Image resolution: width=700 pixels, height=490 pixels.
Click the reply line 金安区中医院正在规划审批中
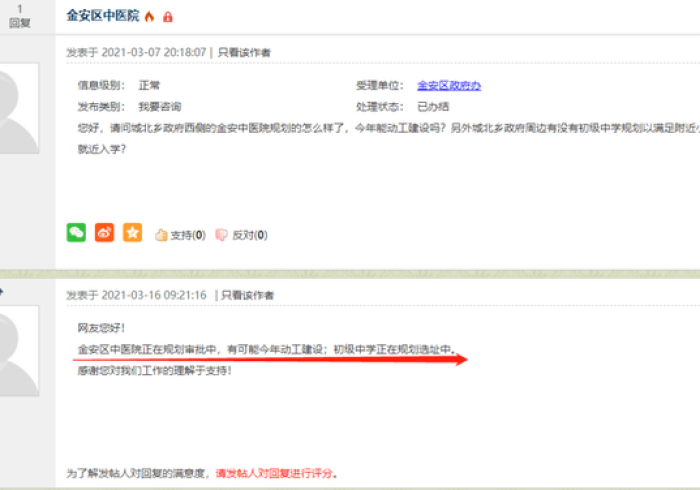coord(147,349)
